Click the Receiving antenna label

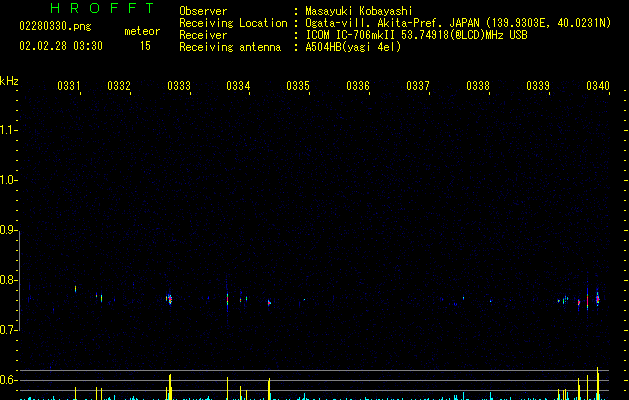230,47
